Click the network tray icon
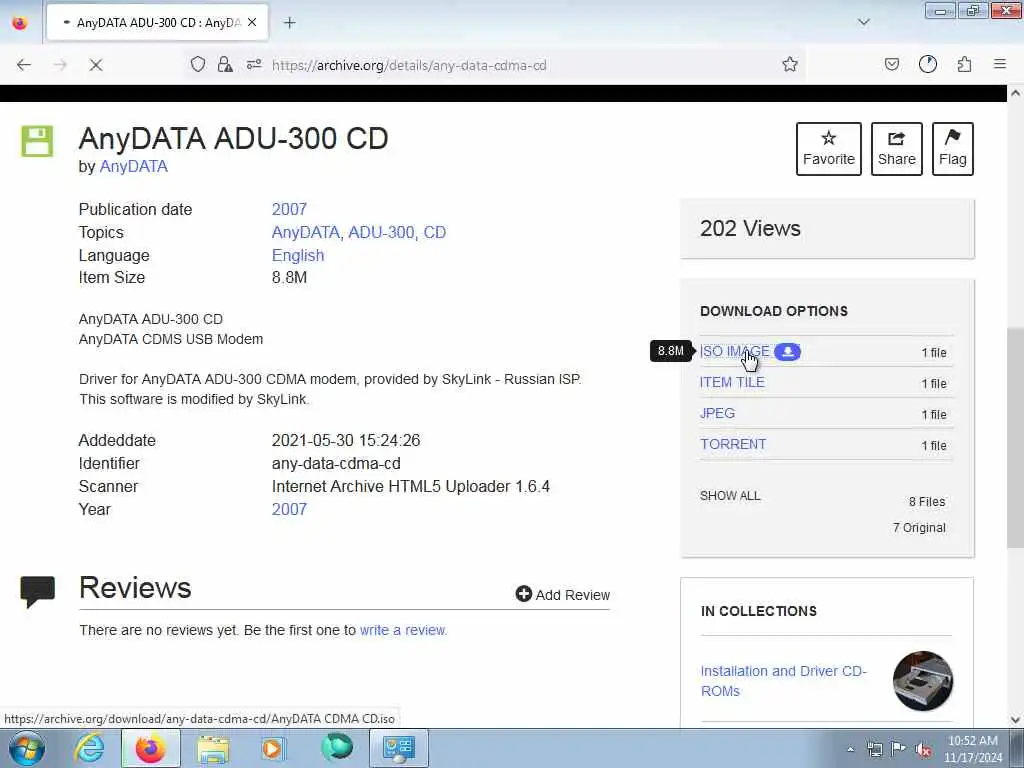Image resolution: width=1024 pixels, height=768 pixels. coord(874,749)
